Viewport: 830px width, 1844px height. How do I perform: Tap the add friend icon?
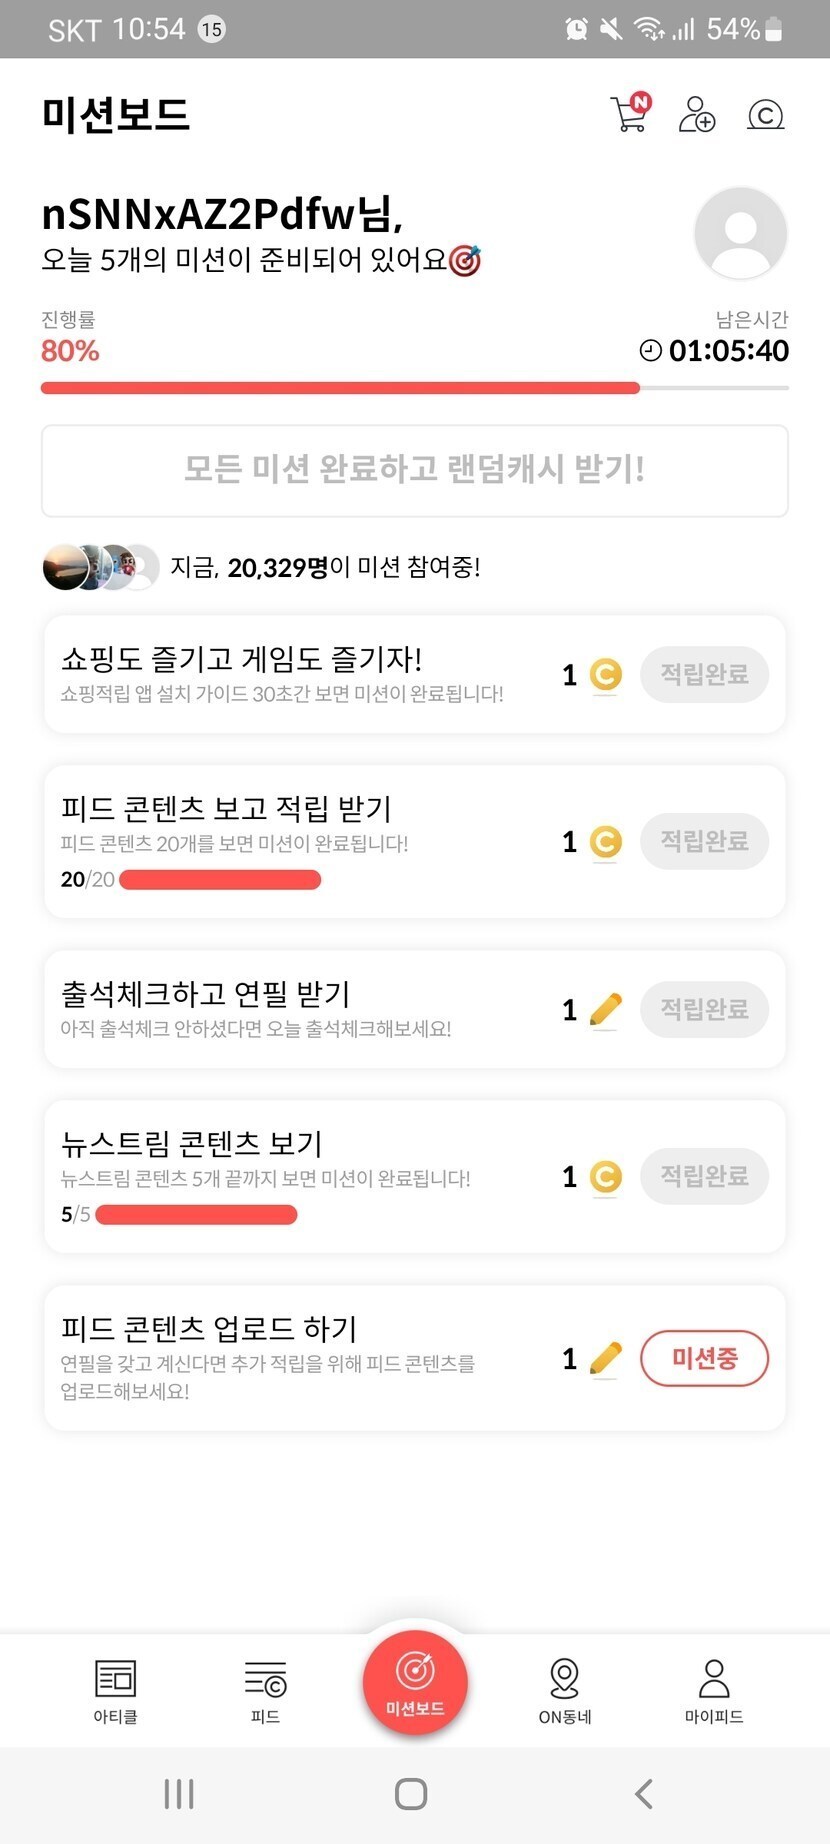pos(696,114)
